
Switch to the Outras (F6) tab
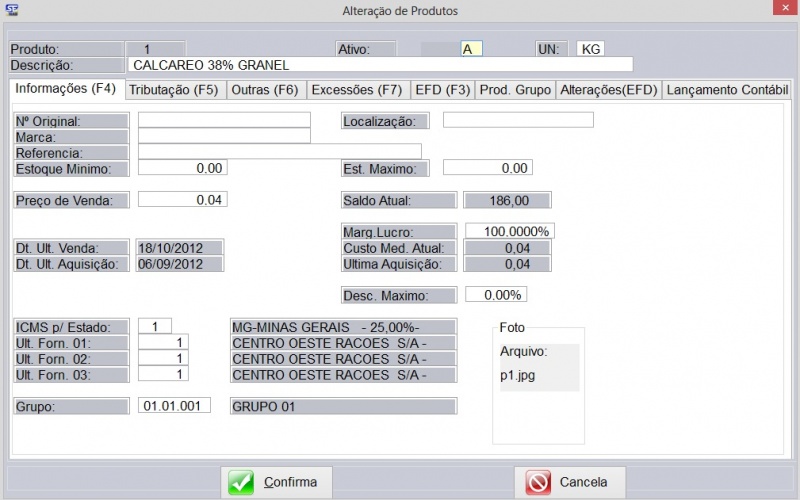(265, 90)
